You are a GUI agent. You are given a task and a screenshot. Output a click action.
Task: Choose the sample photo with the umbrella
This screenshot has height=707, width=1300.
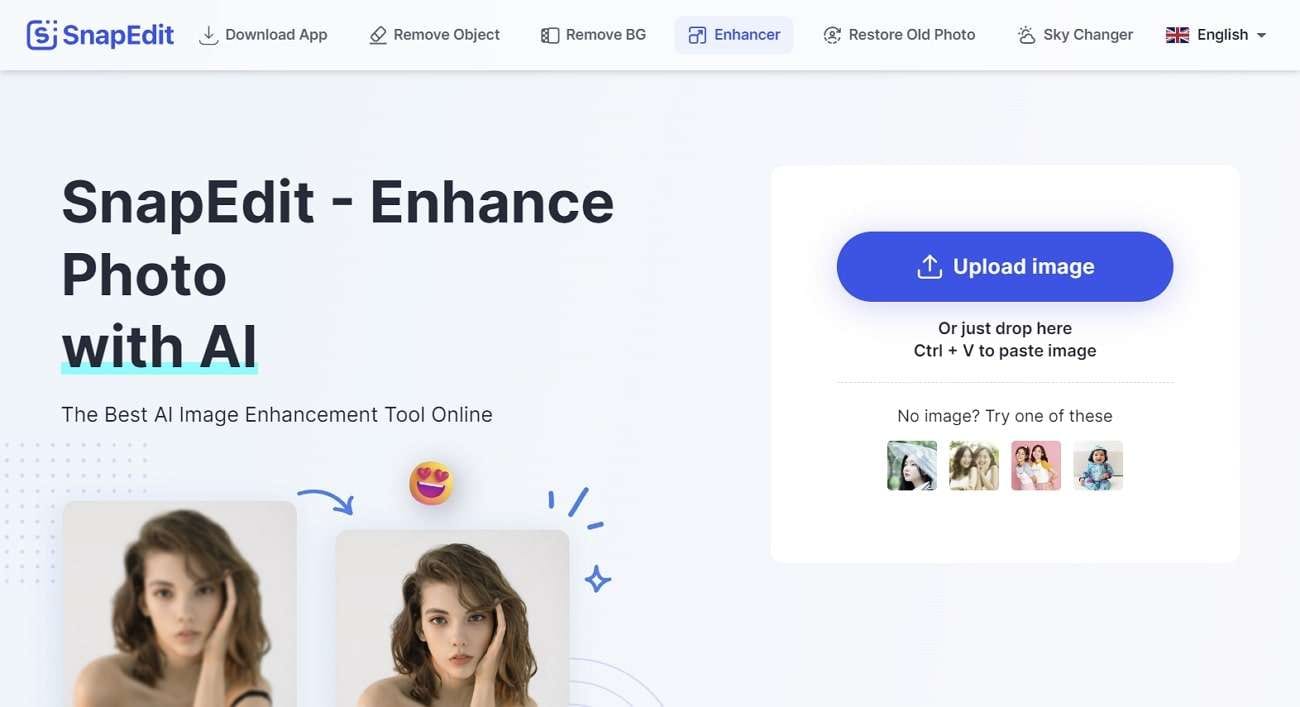tap(912, 466)
